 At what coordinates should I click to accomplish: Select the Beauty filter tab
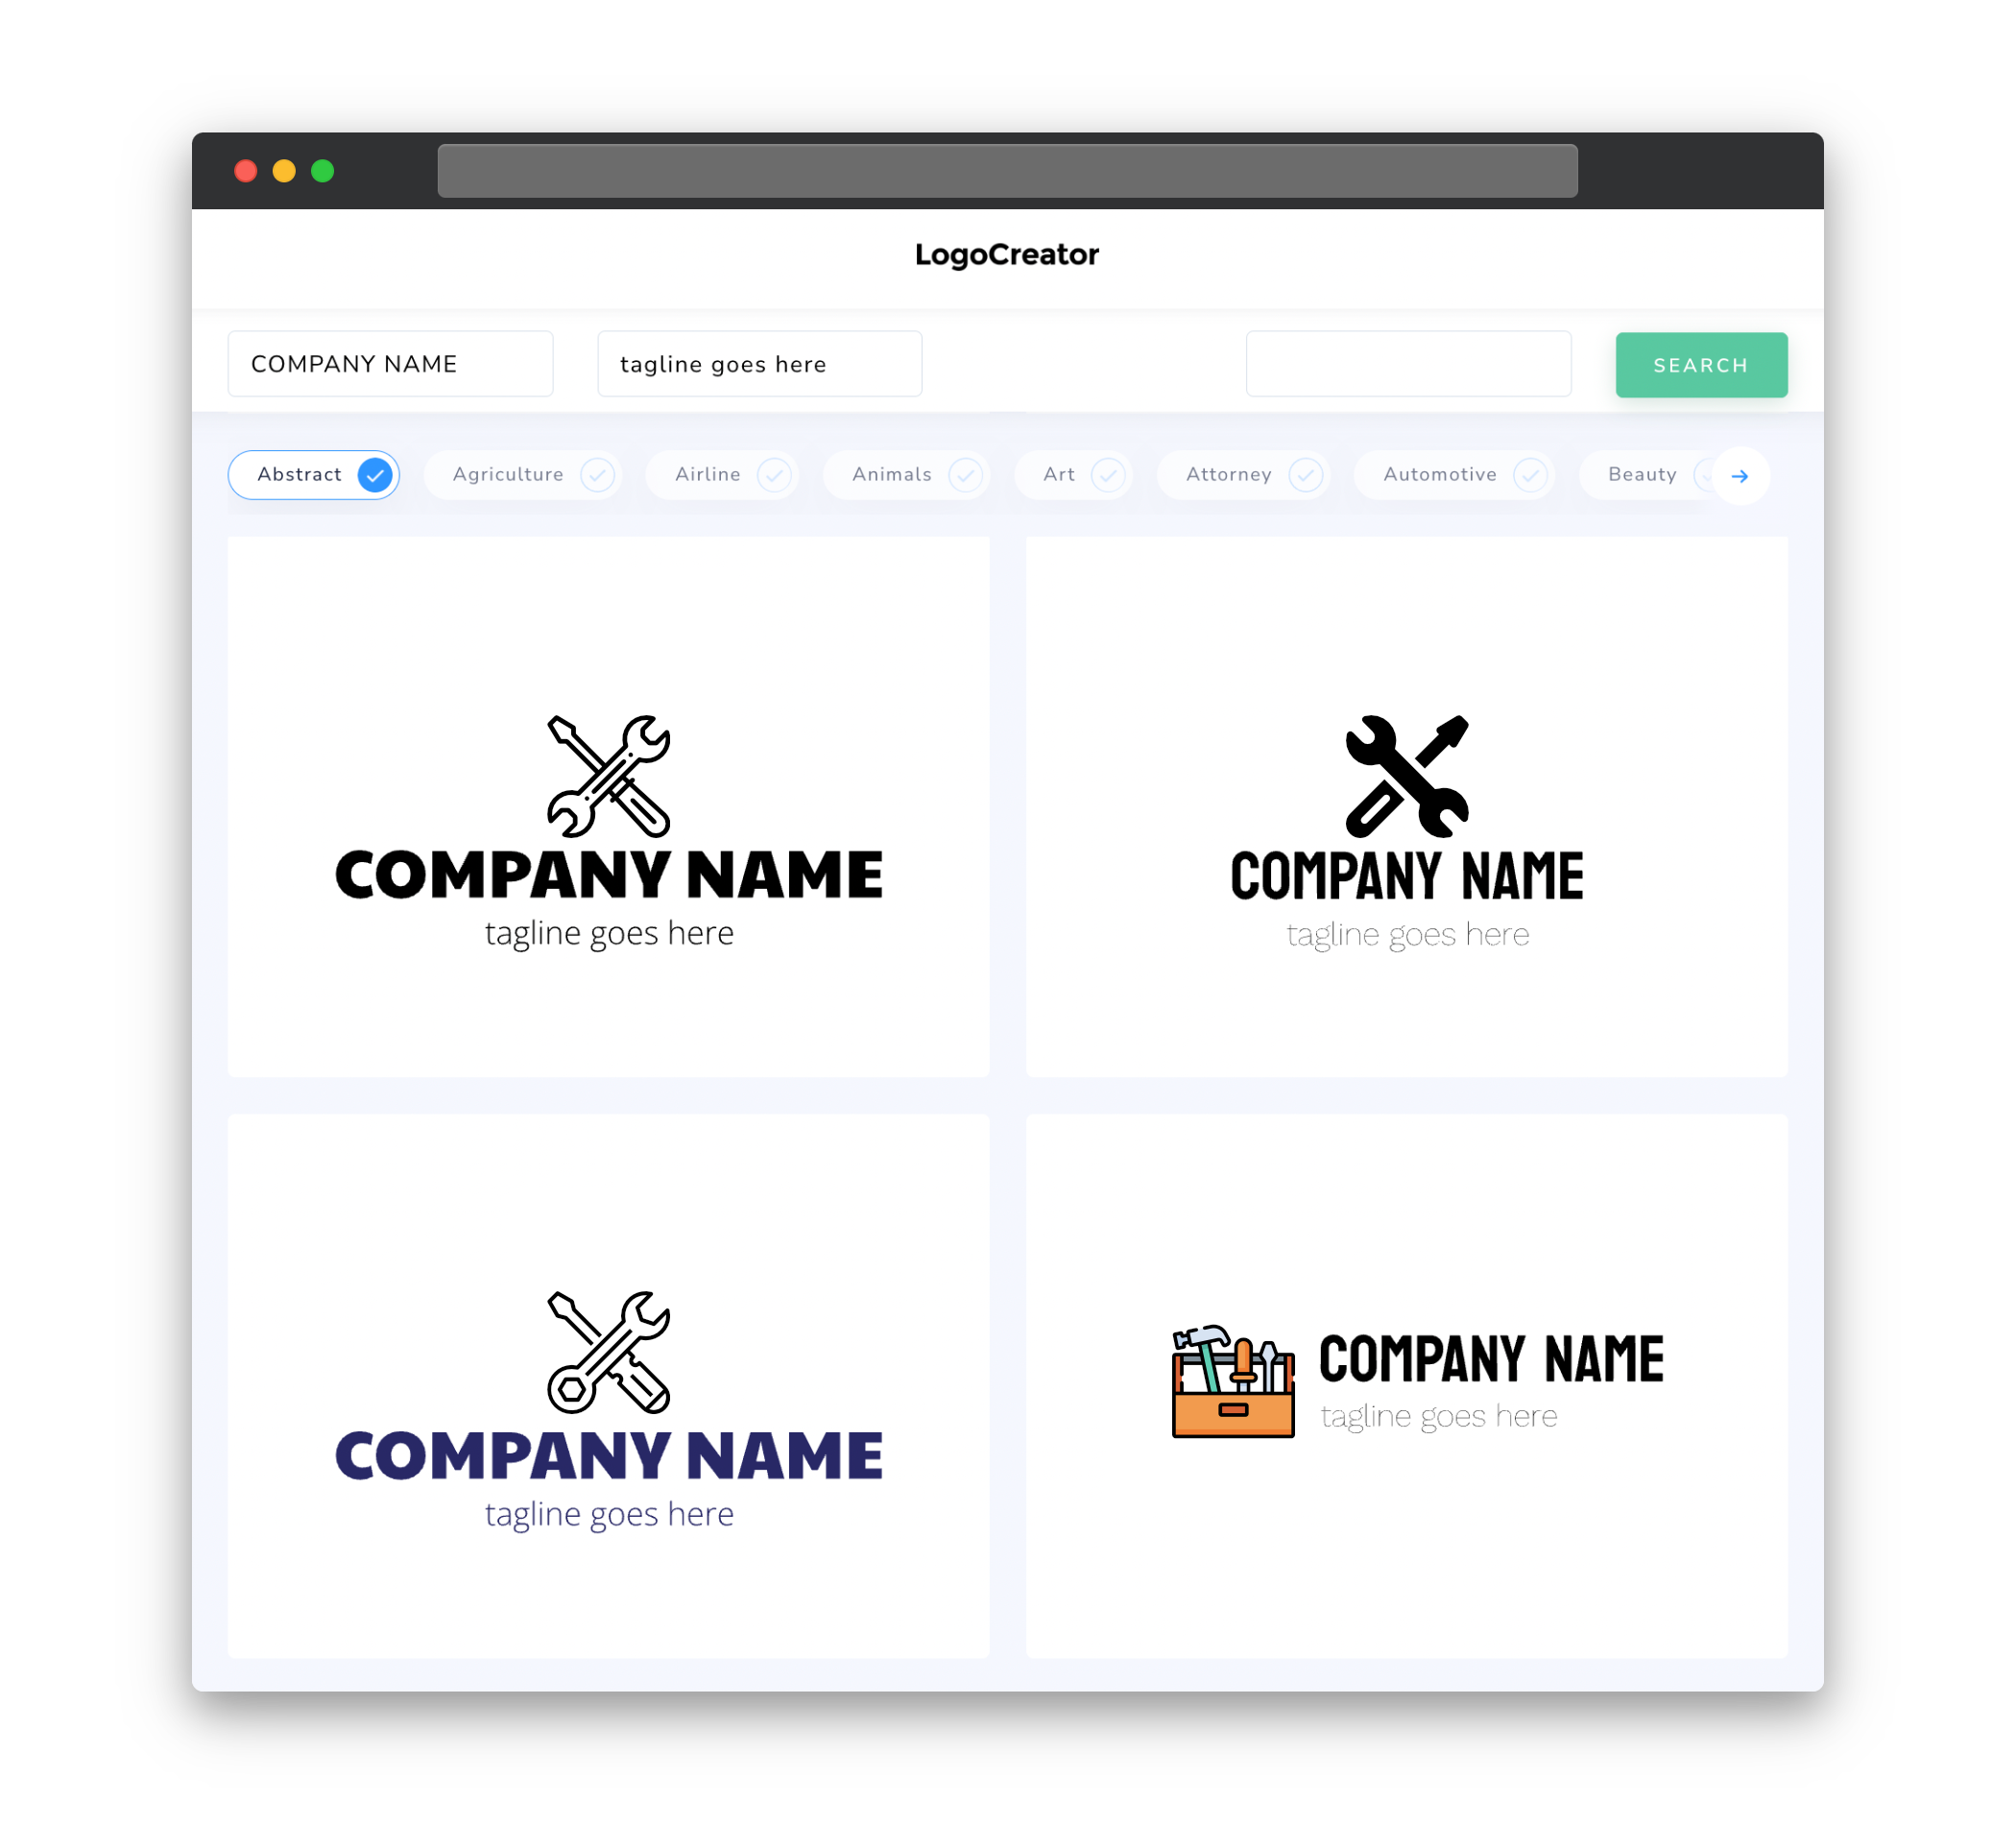tap(1641, 474)
